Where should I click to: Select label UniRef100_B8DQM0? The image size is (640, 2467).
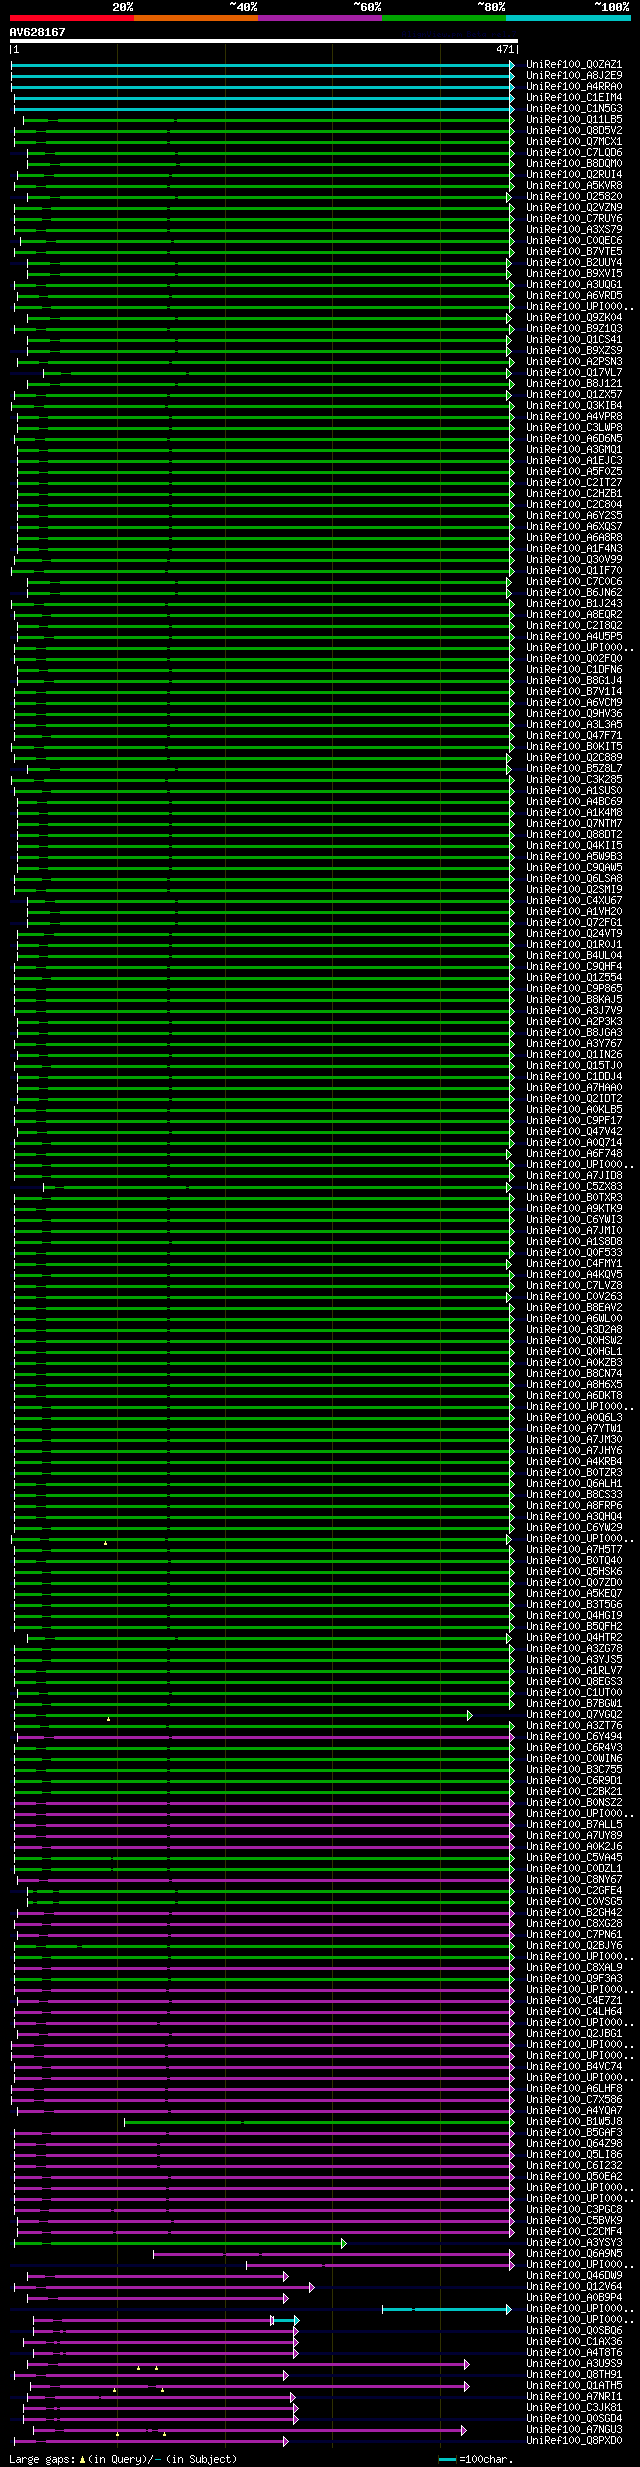(574, 164)
